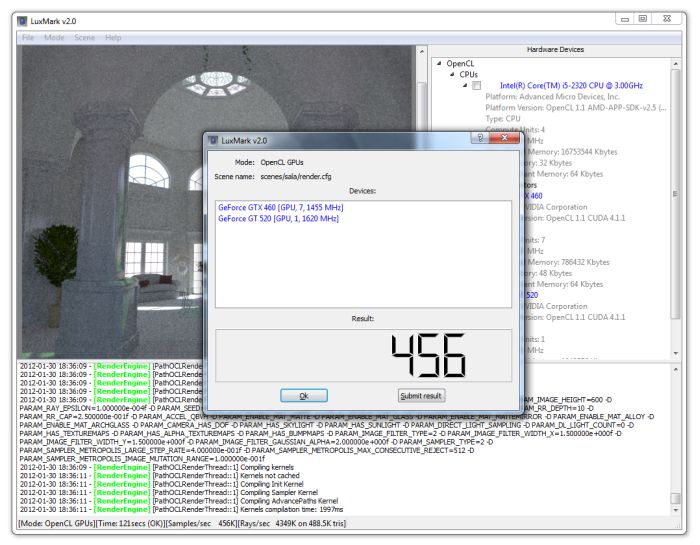Click up arrow of the log panel scrollbar

(x=675, y=370)
